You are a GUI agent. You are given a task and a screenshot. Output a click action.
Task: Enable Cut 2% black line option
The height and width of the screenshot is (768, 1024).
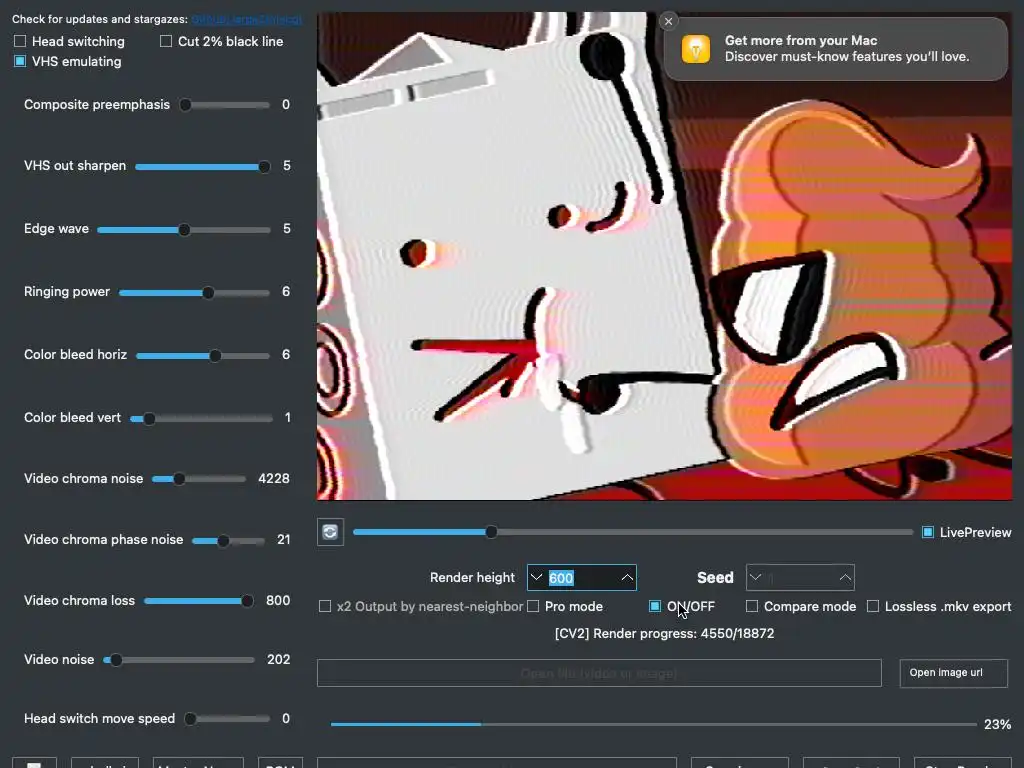tap(166, 41)
